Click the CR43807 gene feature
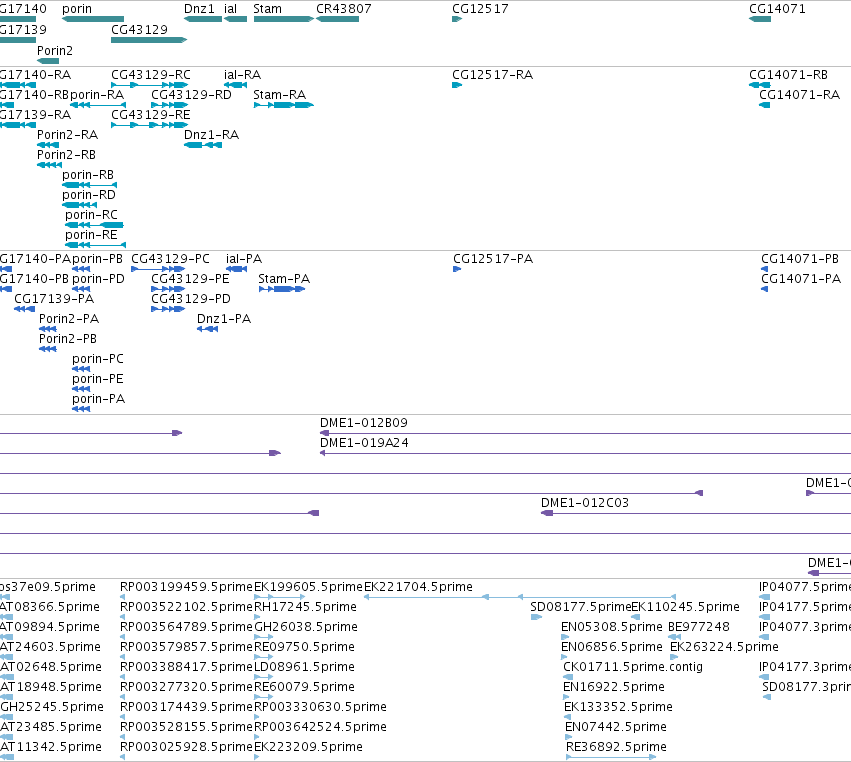Image resolution: width=851 pixels, height=762 pixels. 337,19
